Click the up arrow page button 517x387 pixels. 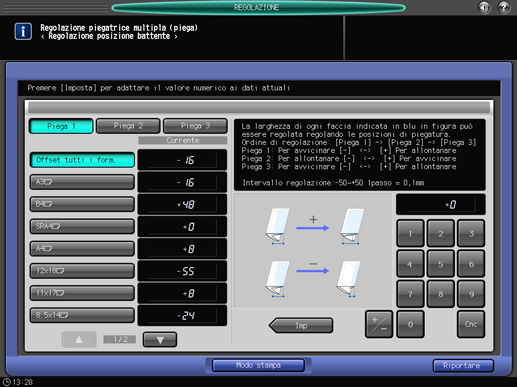click(79, 340)
